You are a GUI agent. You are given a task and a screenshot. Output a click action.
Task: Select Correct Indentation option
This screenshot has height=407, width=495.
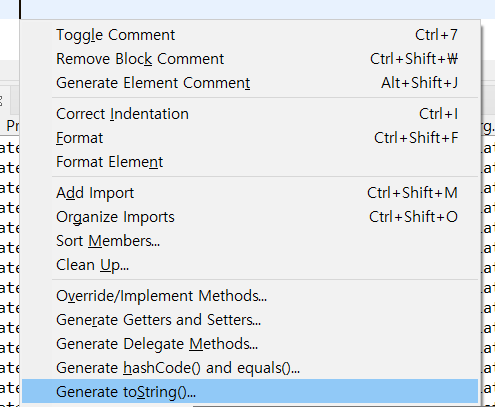click(x=250, y=114)
